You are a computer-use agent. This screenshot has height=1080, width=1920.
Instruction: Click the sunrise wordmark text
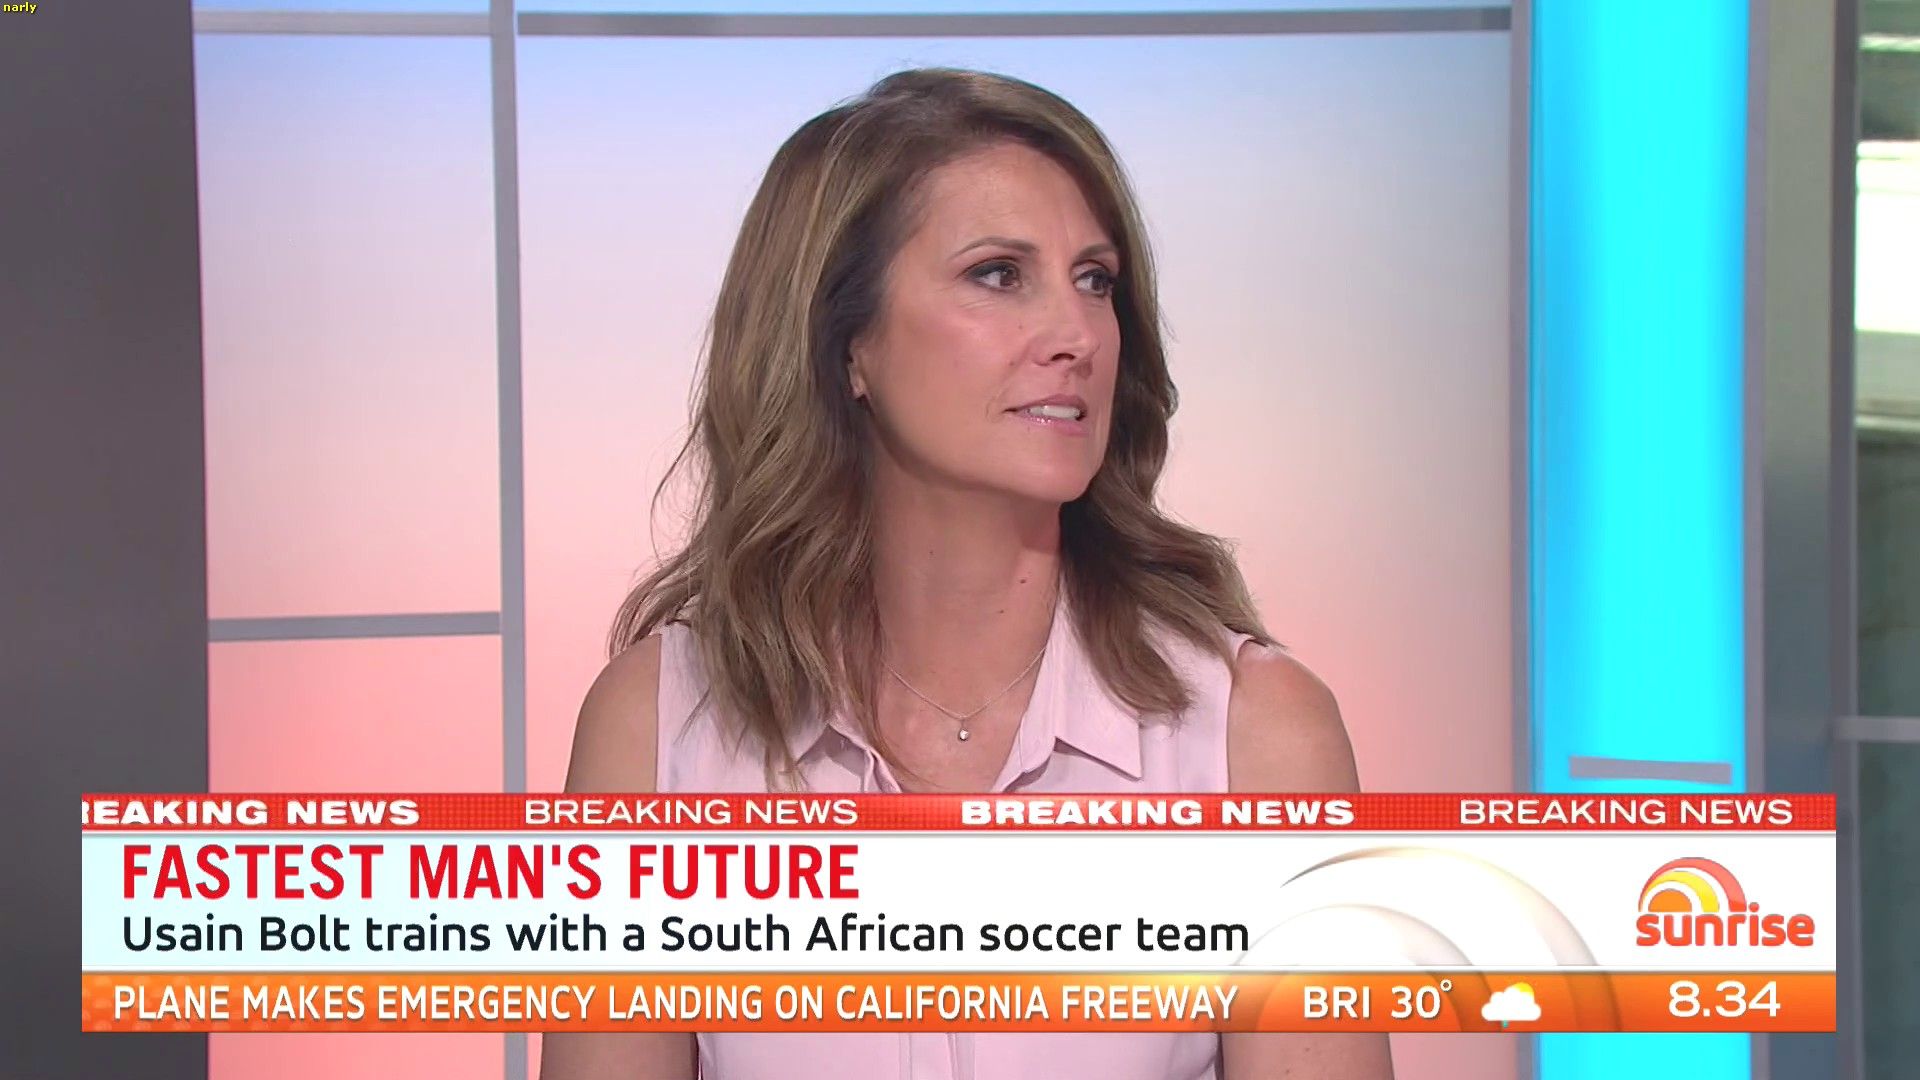[x=1724, y=927]
